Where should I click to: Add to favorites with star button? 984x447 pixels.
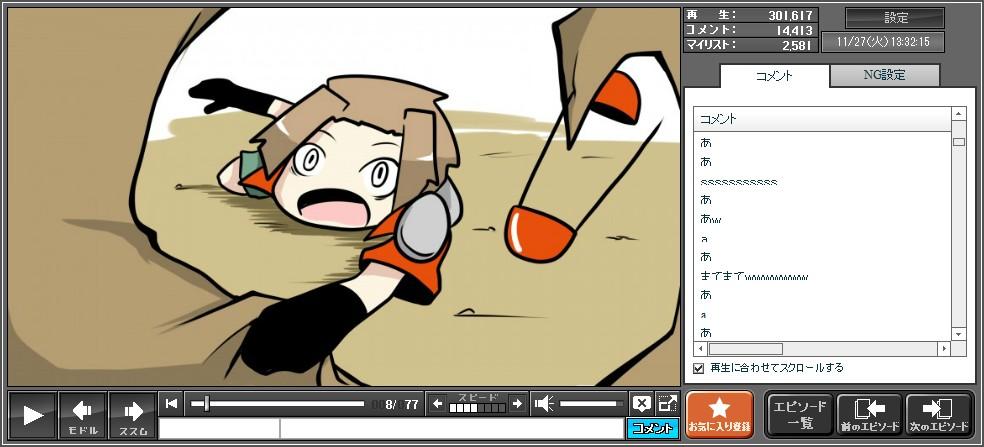click(x=720, y=414)
